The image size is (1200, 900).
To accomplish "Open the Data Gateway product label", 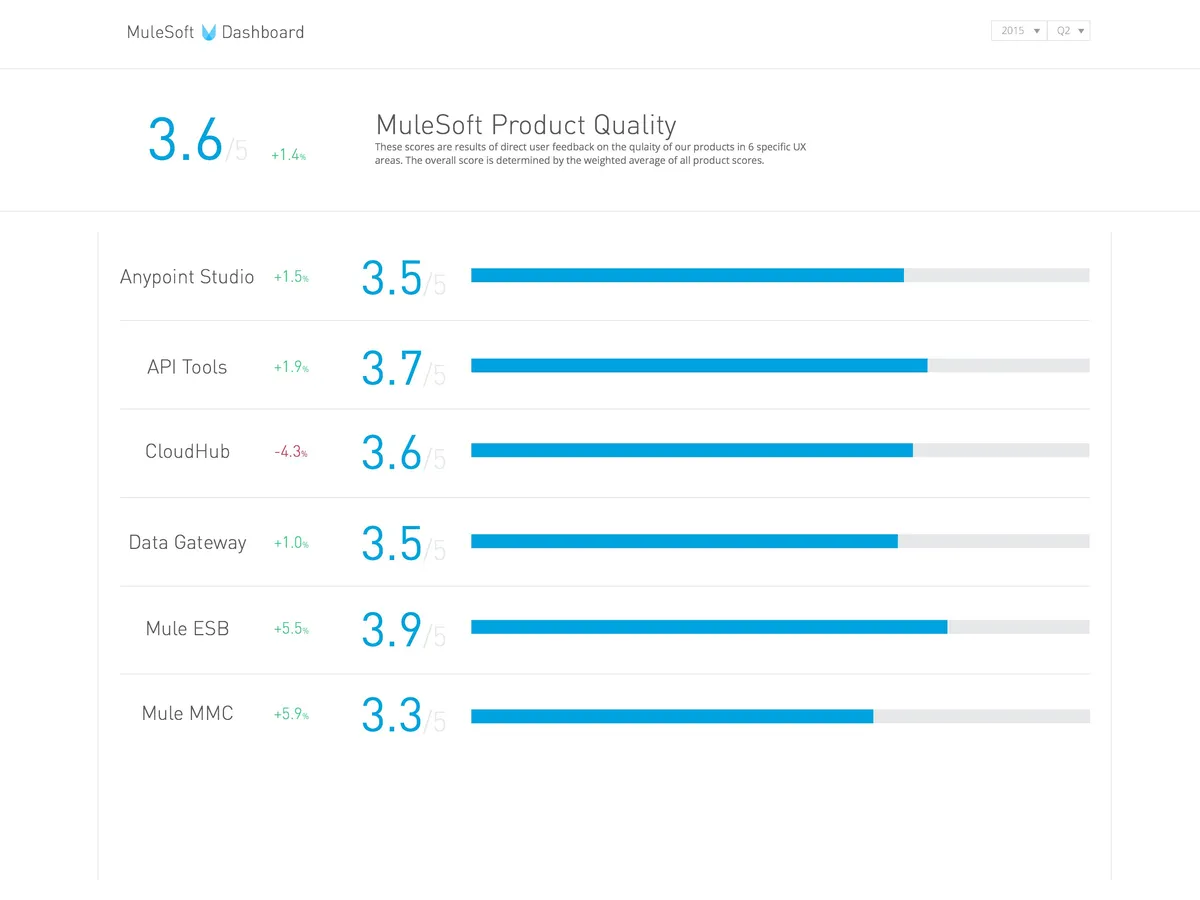I will (x=187, y=542).
